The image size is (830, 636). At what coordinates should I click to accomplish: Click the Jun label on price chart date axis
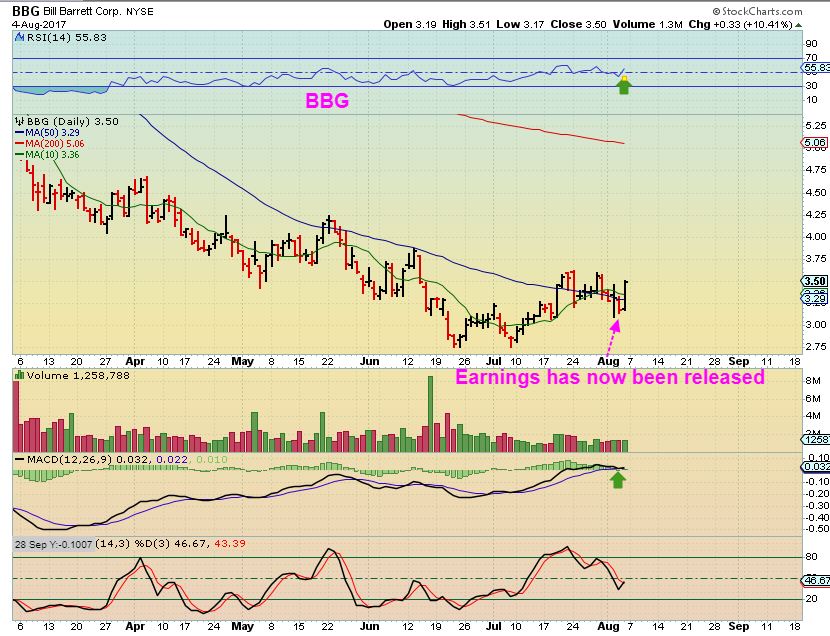coord(369,361)
